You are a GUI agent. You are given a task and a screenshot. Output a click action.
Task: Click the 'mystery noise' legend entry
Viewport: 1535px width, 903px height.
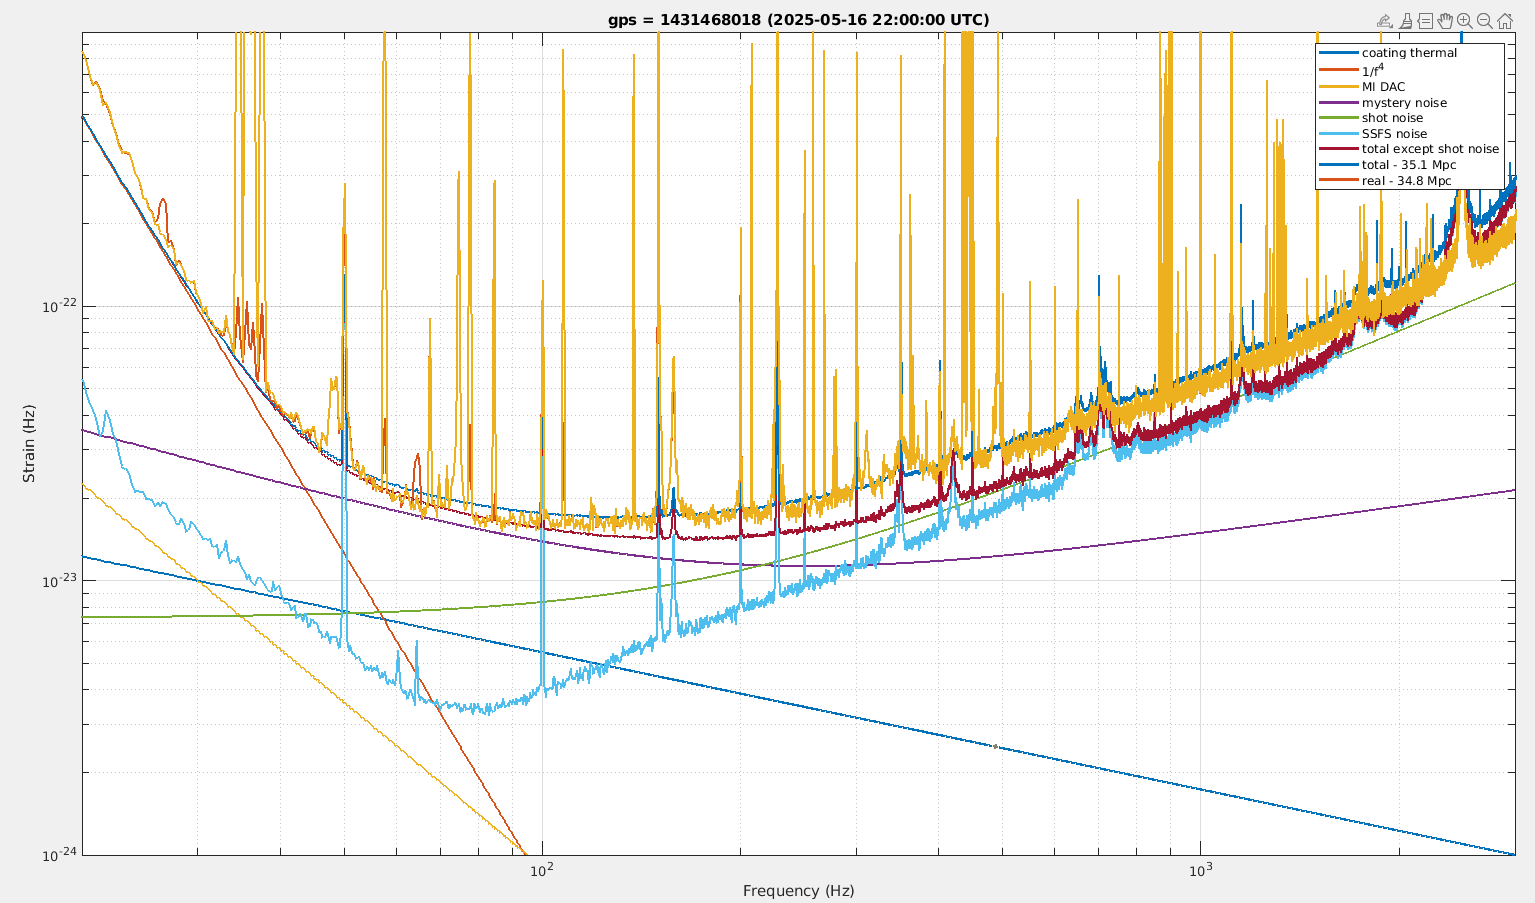tap(1404, 103)
